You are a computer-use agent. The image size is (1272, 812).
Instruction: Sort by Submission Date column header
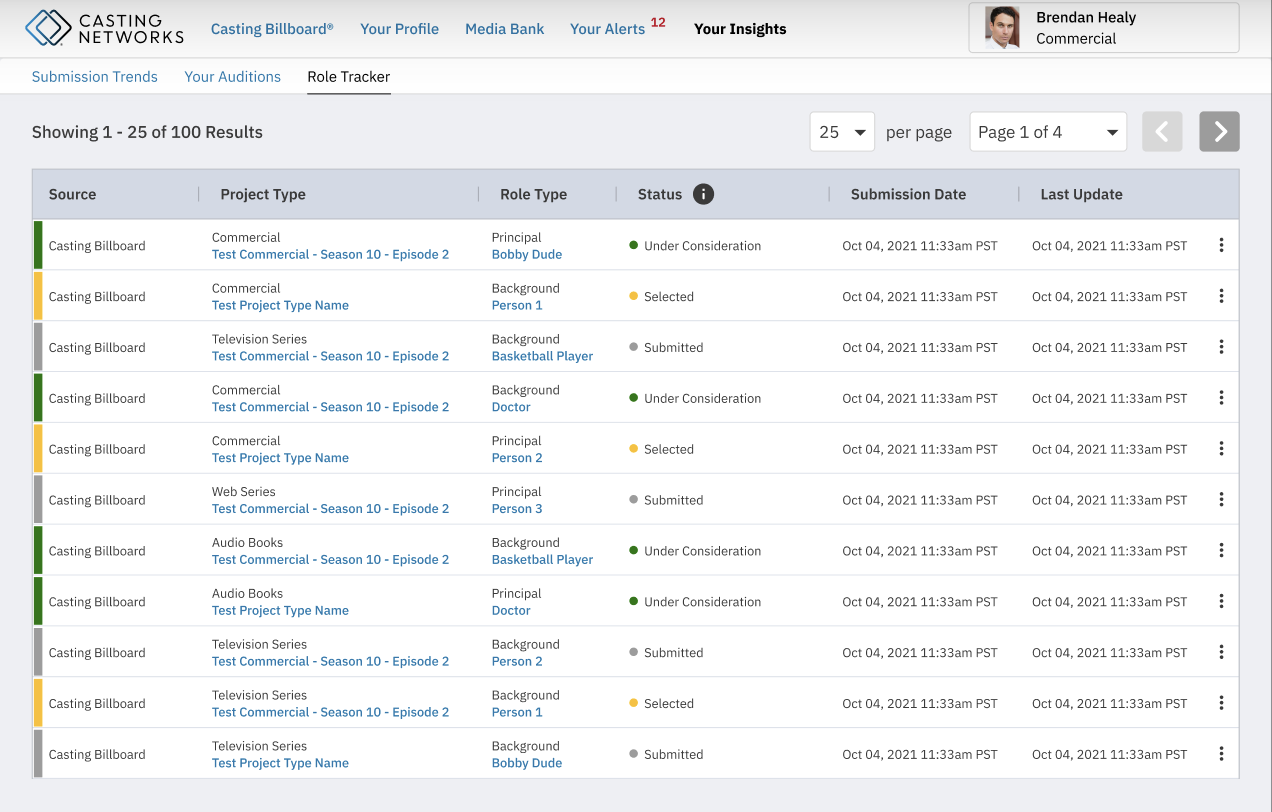tap(908, 195)
